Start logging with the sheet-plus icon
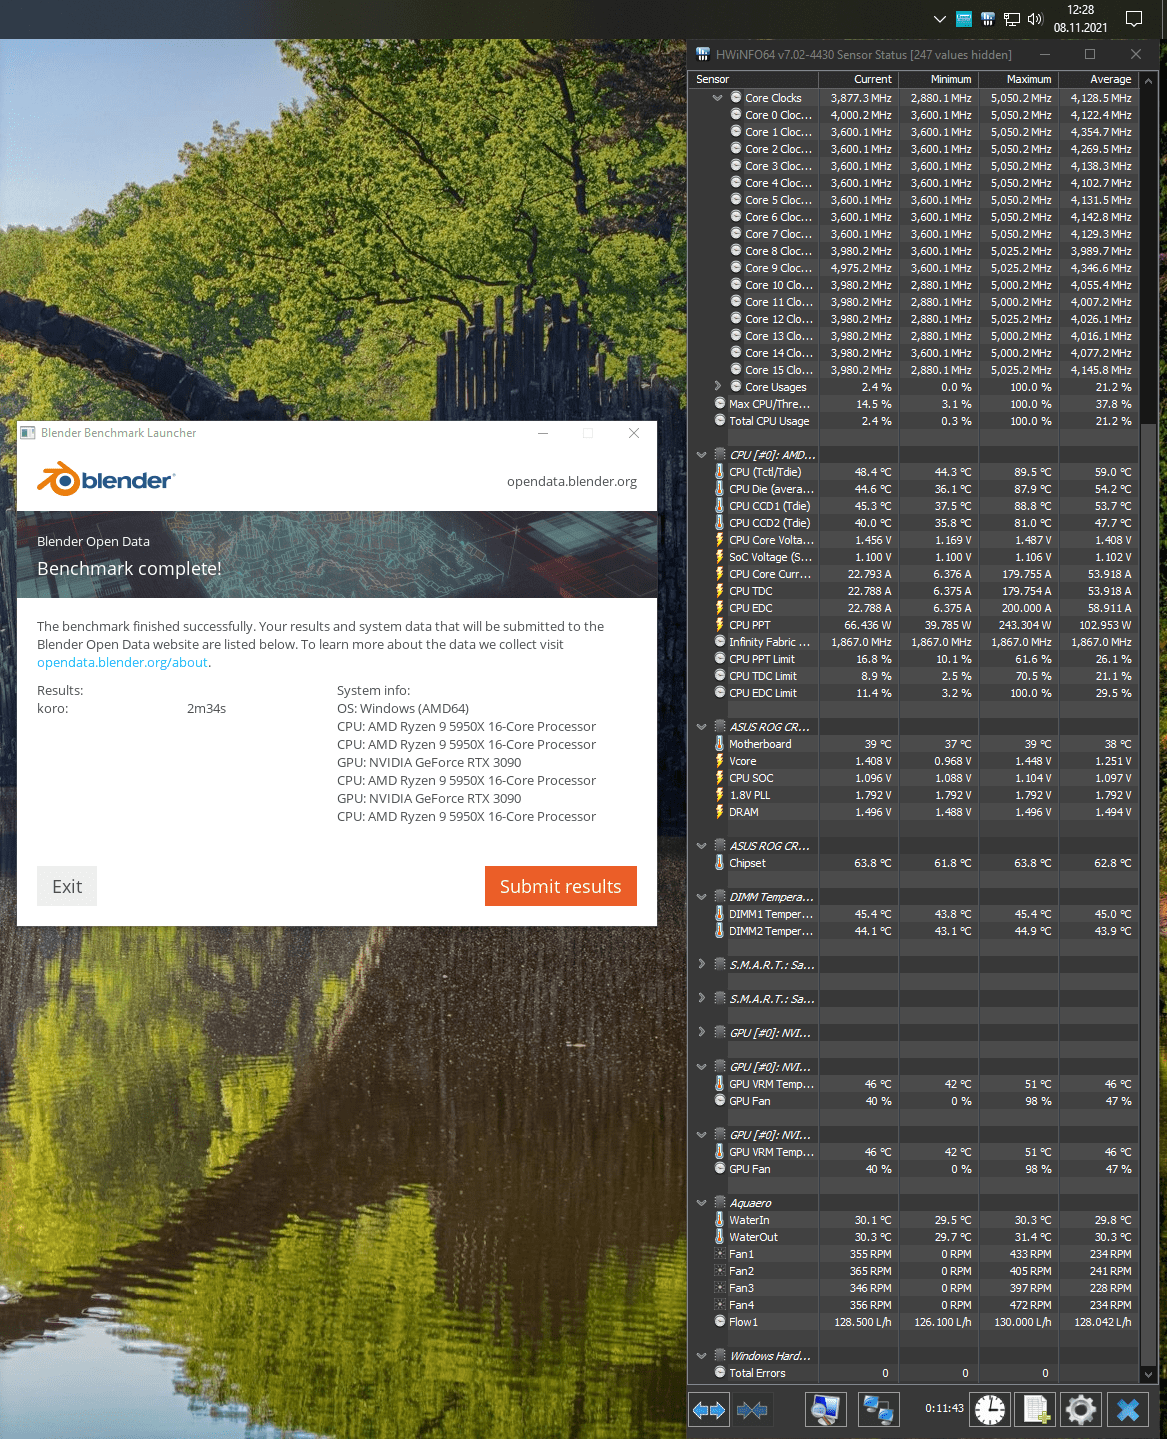 point(1035,1410)
